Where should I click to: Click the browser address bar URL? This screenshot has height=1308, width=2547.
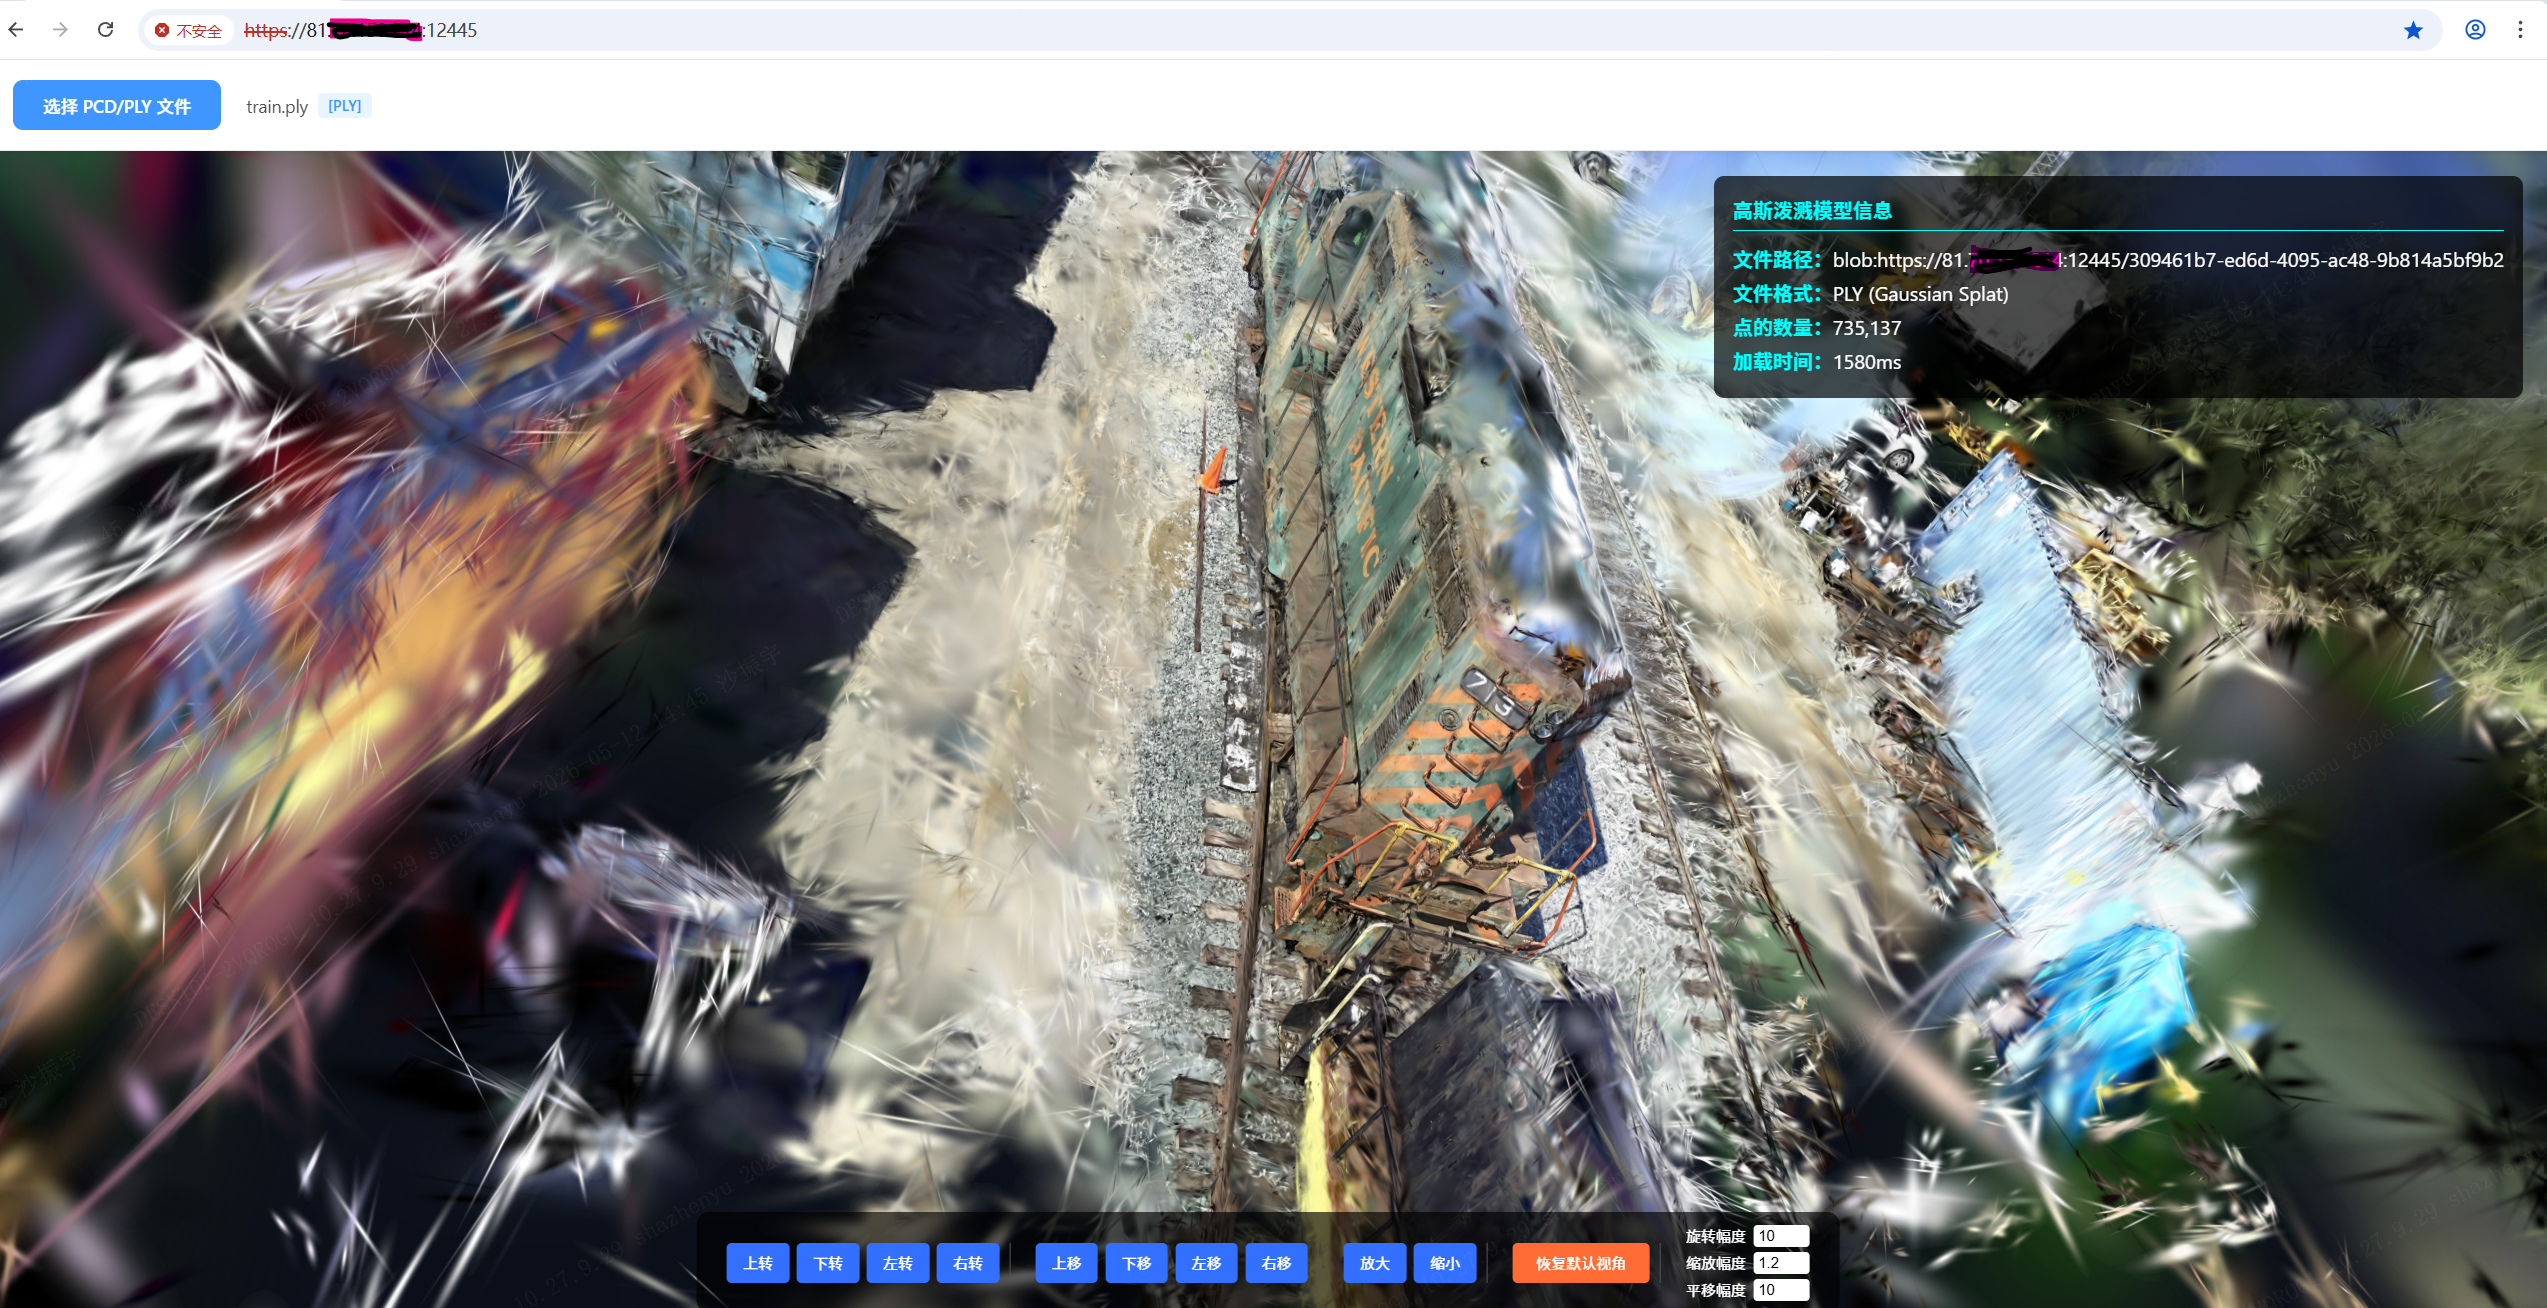pyautogui.click(x=361, y=30)
